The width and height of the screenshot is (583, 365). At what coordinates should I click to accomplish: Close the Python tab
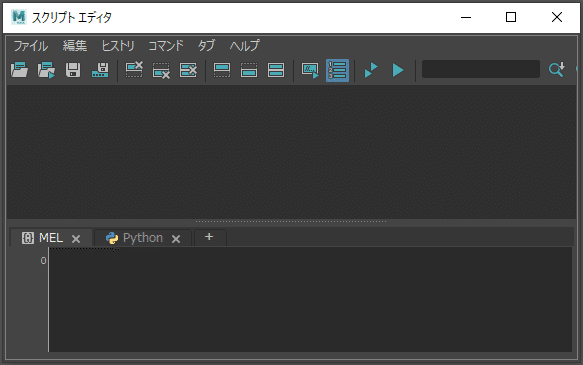(x=176, y=239)
